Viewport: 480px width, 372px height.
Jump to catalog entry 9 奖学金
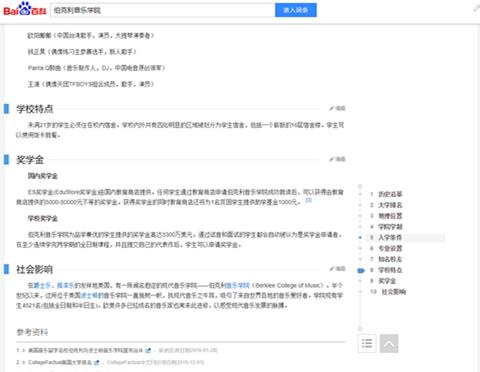point(387,281)
